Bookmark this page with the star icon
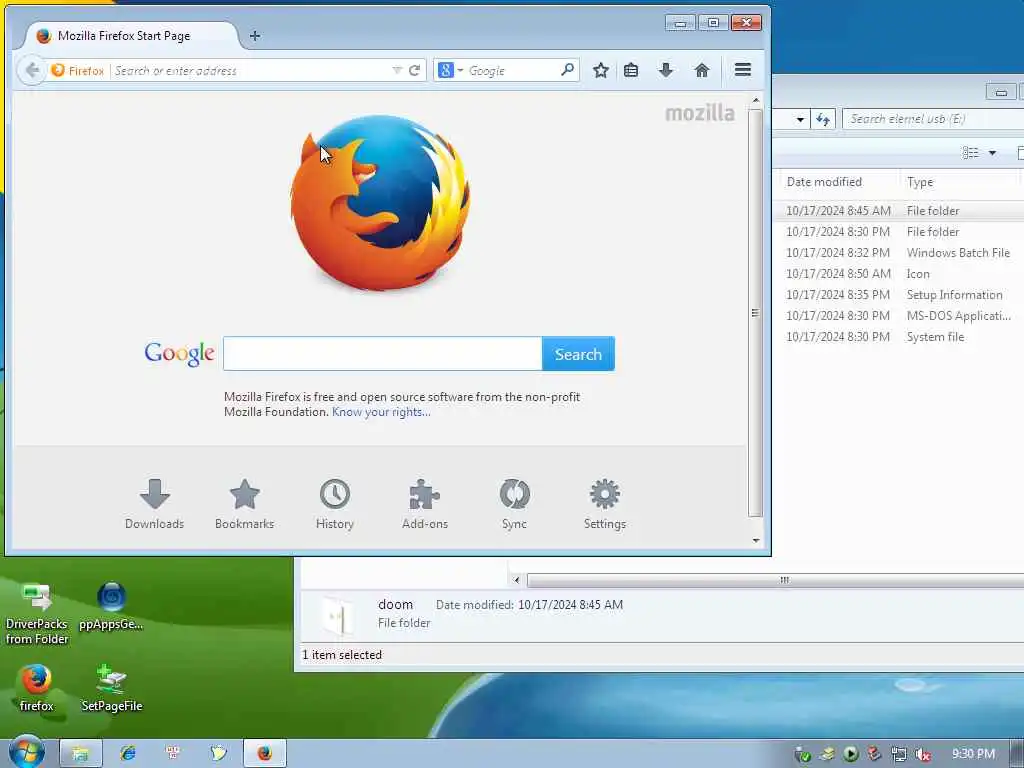The height and width of the screenshot is (768, 1024). [x=601, y=70]
